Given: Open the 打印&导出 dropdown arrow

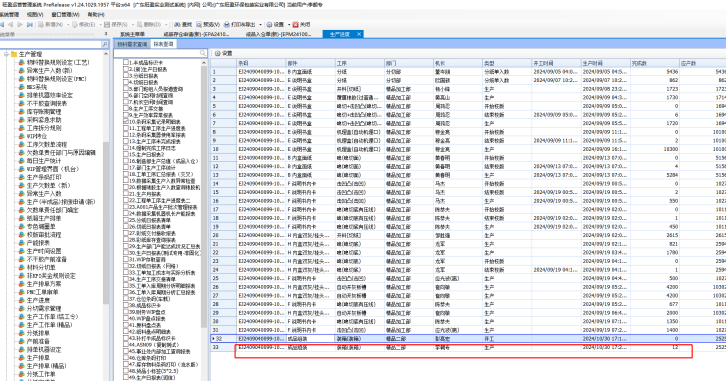Looking at the screenshot, I should (261, 25).
